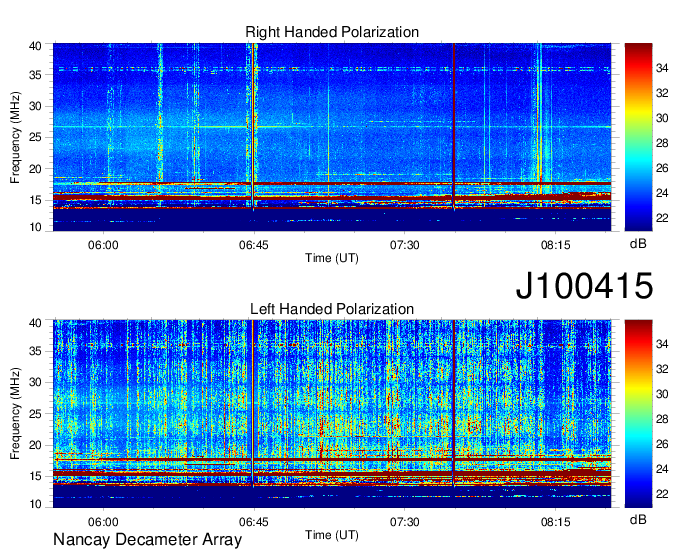Click the Left Handed Polarization spectrogram image

(332, 414)
